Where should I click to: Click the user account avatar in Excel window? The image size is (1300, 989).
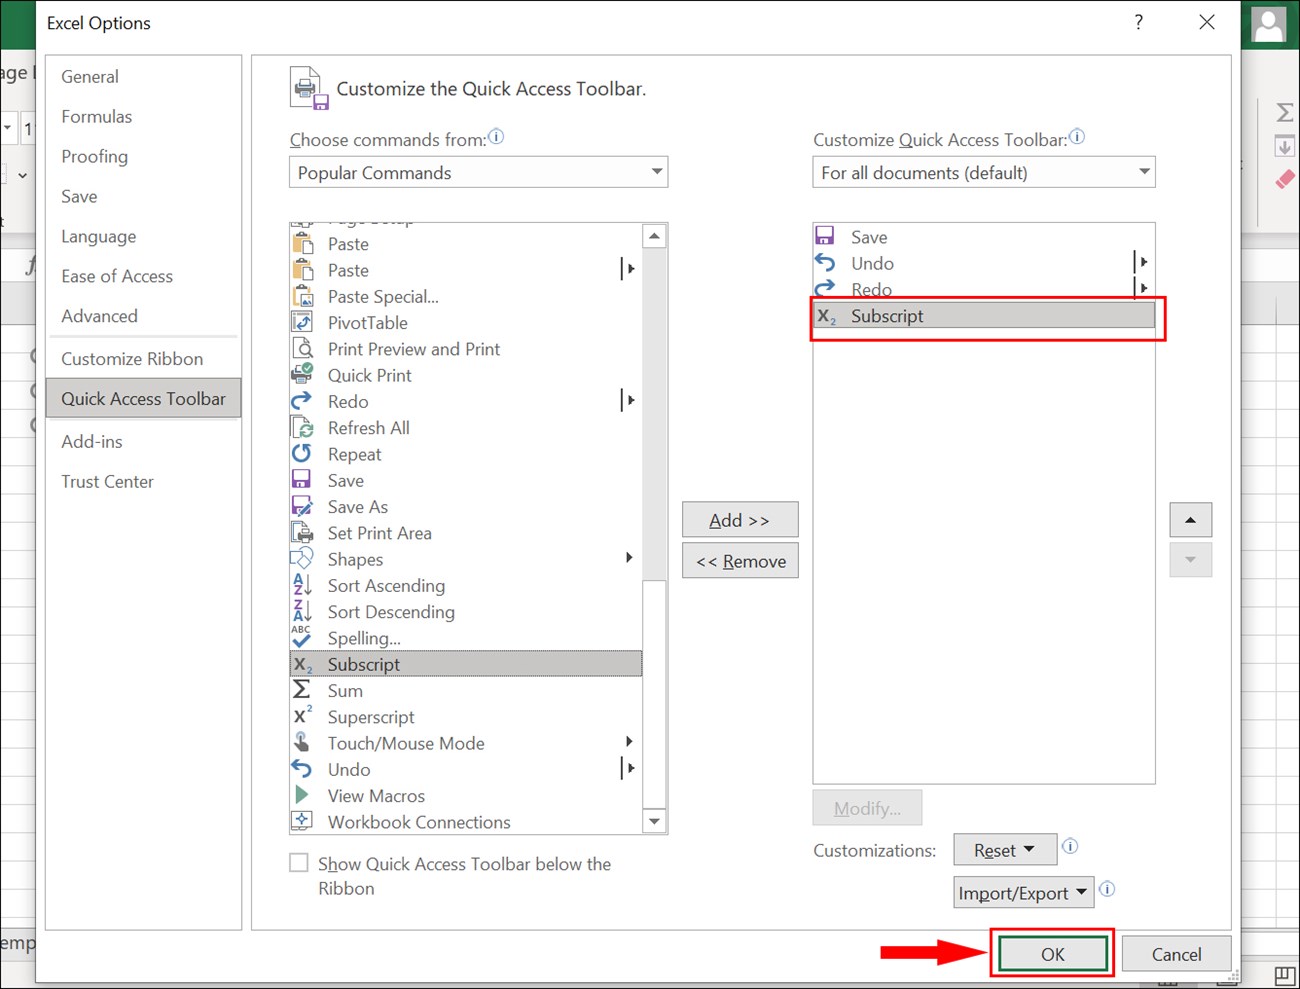[1269, 24]
